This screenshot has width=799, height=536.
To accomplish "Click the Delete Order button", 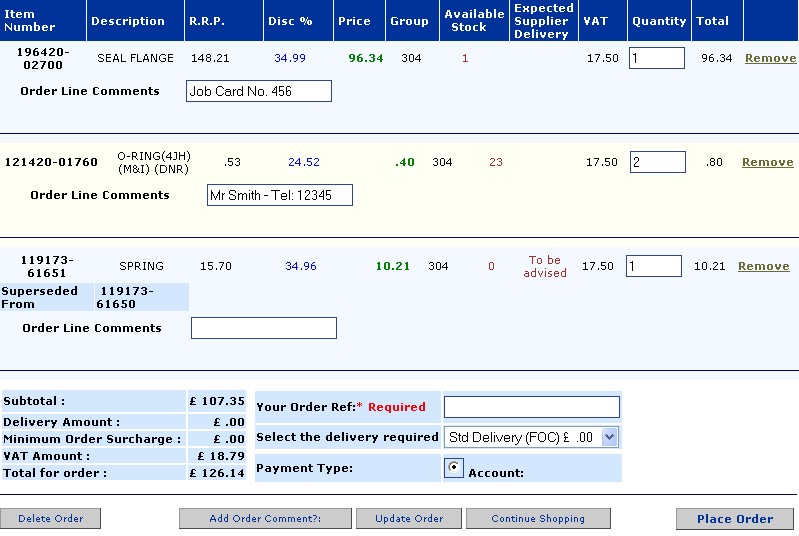I will pyautogui.click(x=50, y=519).
